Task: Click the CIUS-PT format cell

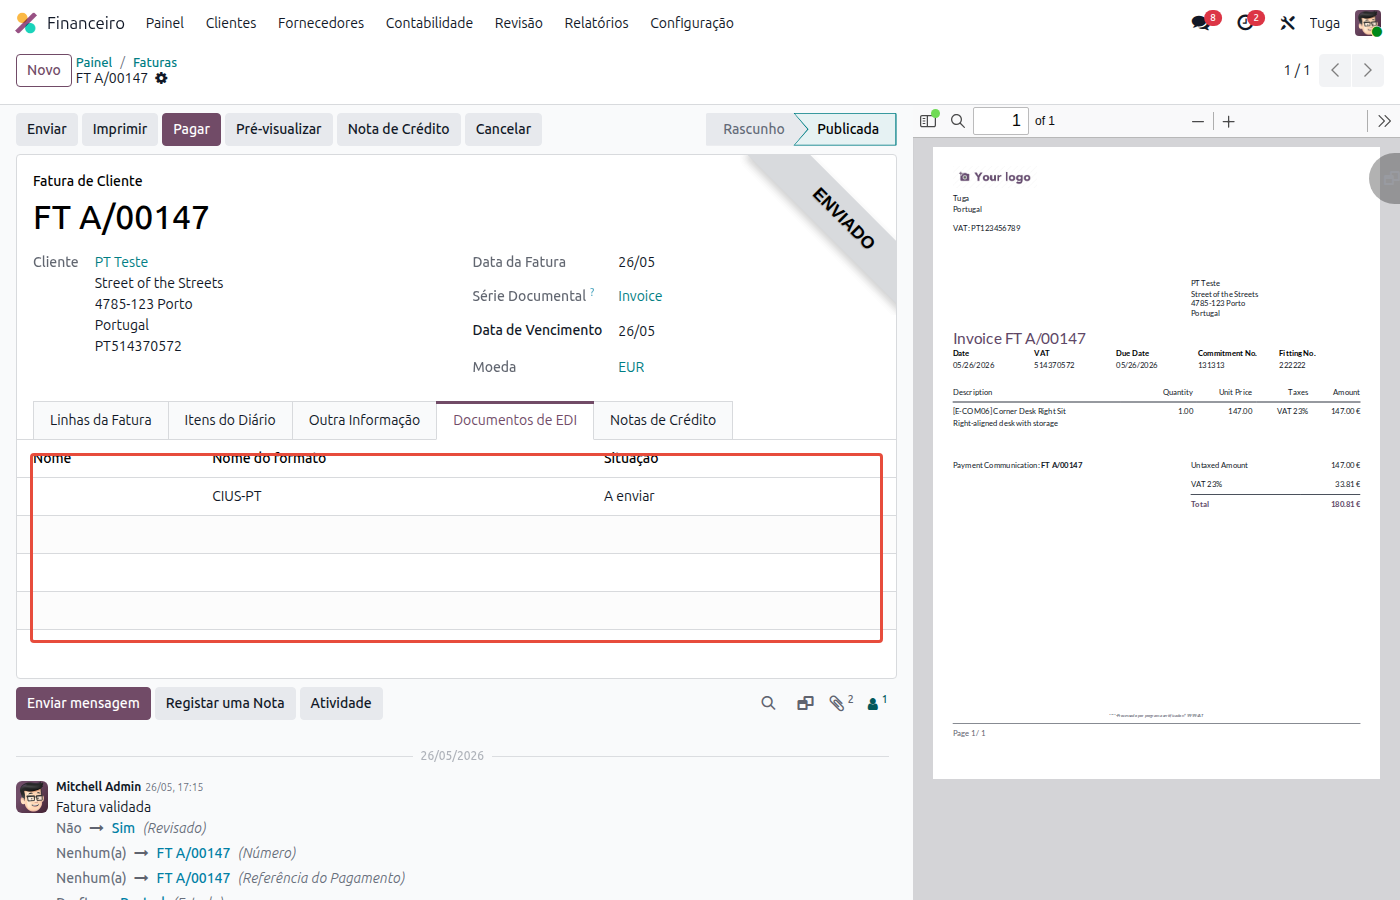Action: coord(237,496)
